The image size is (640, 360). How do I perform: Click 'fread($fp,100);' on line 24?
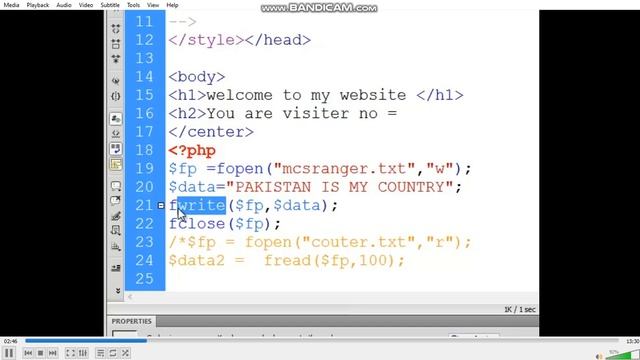334,260
